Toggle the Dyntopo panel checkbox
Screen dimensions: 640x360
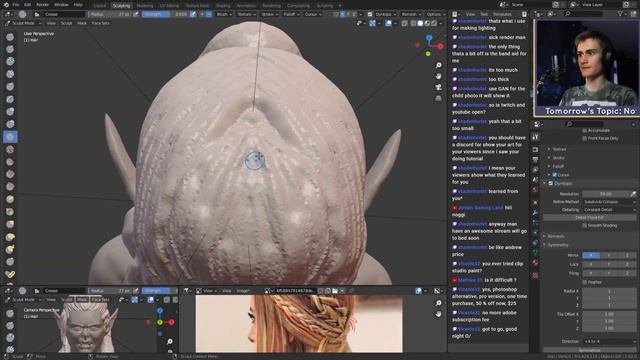(x=551, y=184)
